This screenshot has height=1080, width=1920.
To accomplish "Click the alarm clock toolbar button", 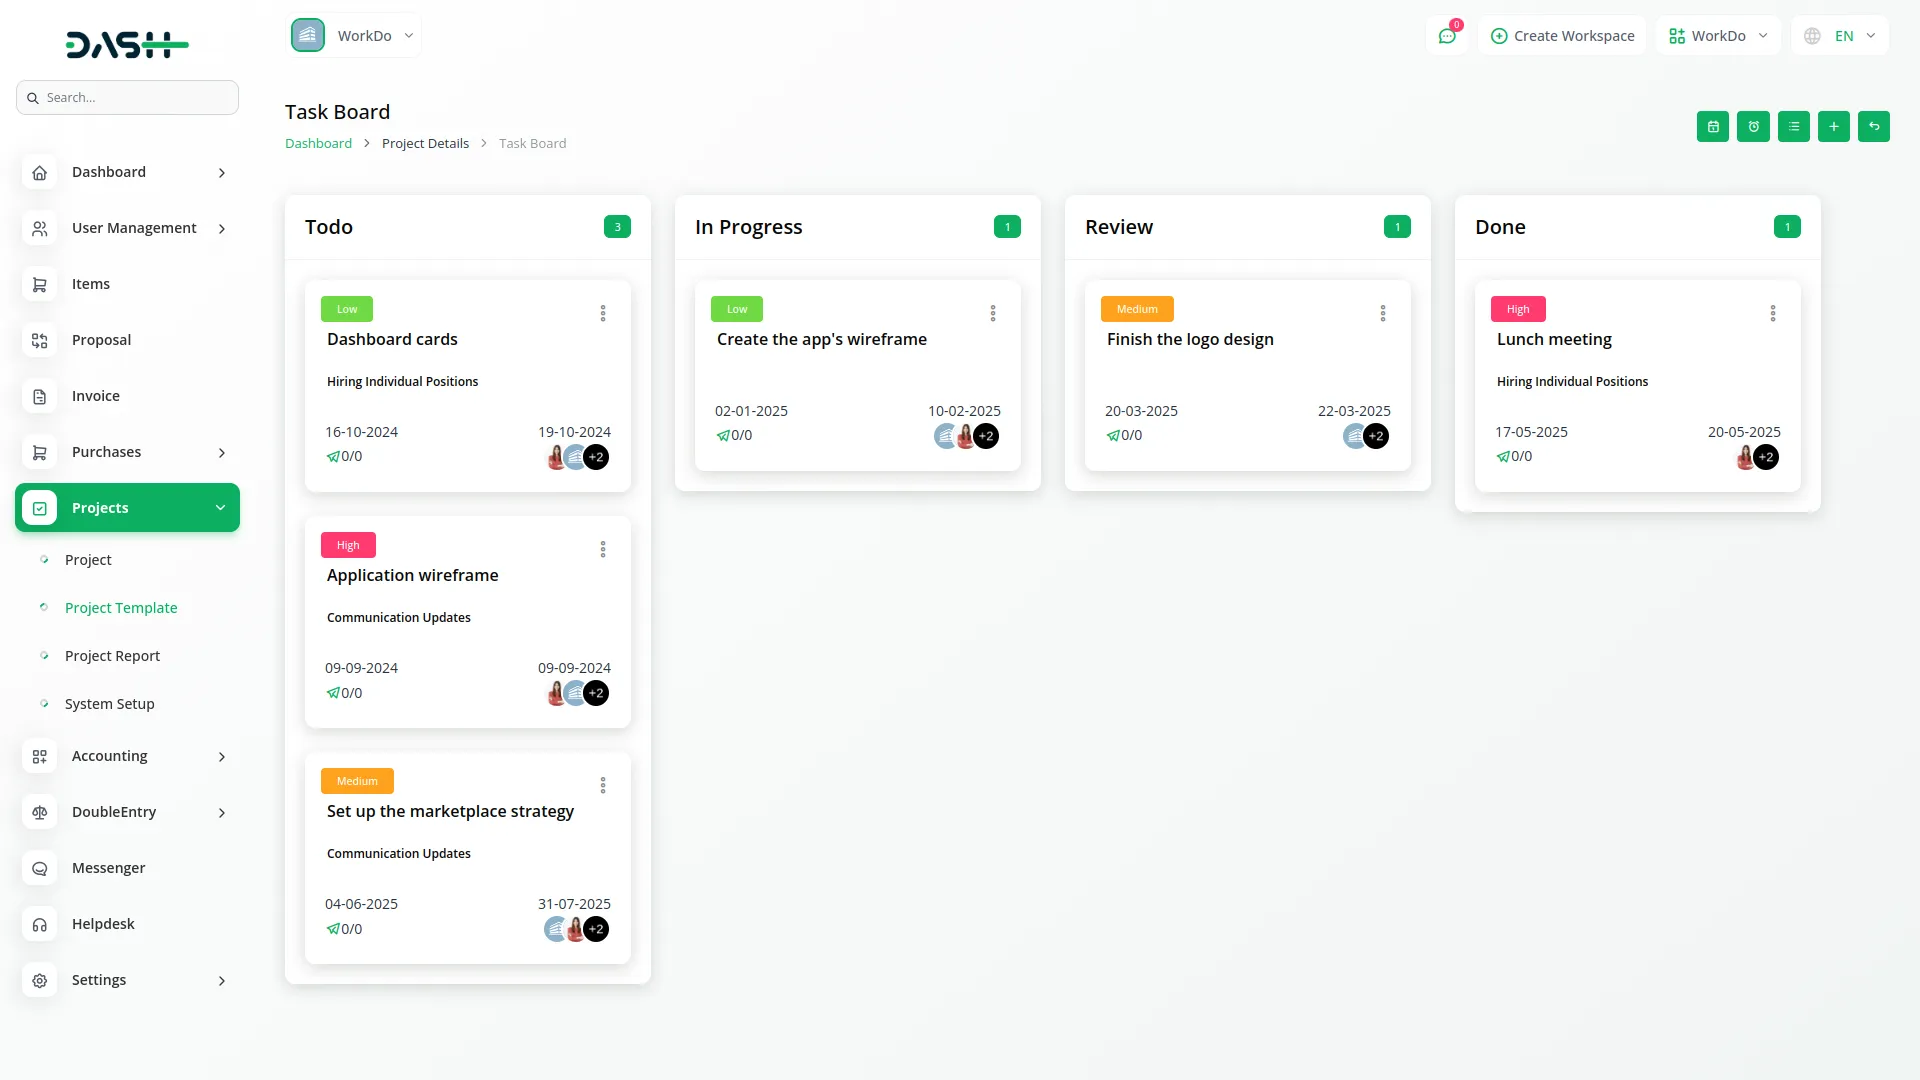I will [x=1753, y=127].
